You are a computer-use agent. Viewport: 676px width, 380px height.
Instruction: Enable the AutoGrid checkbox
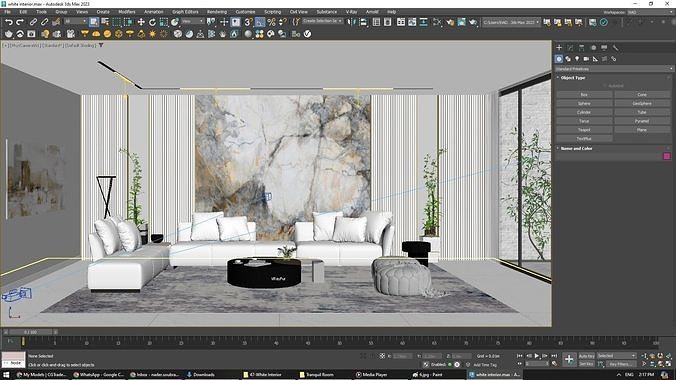click(x=605, y=86)
